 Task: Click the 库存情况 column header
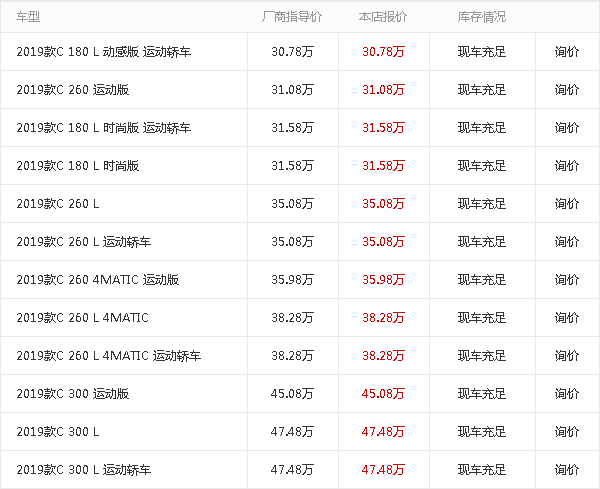[x=482, y=17]
